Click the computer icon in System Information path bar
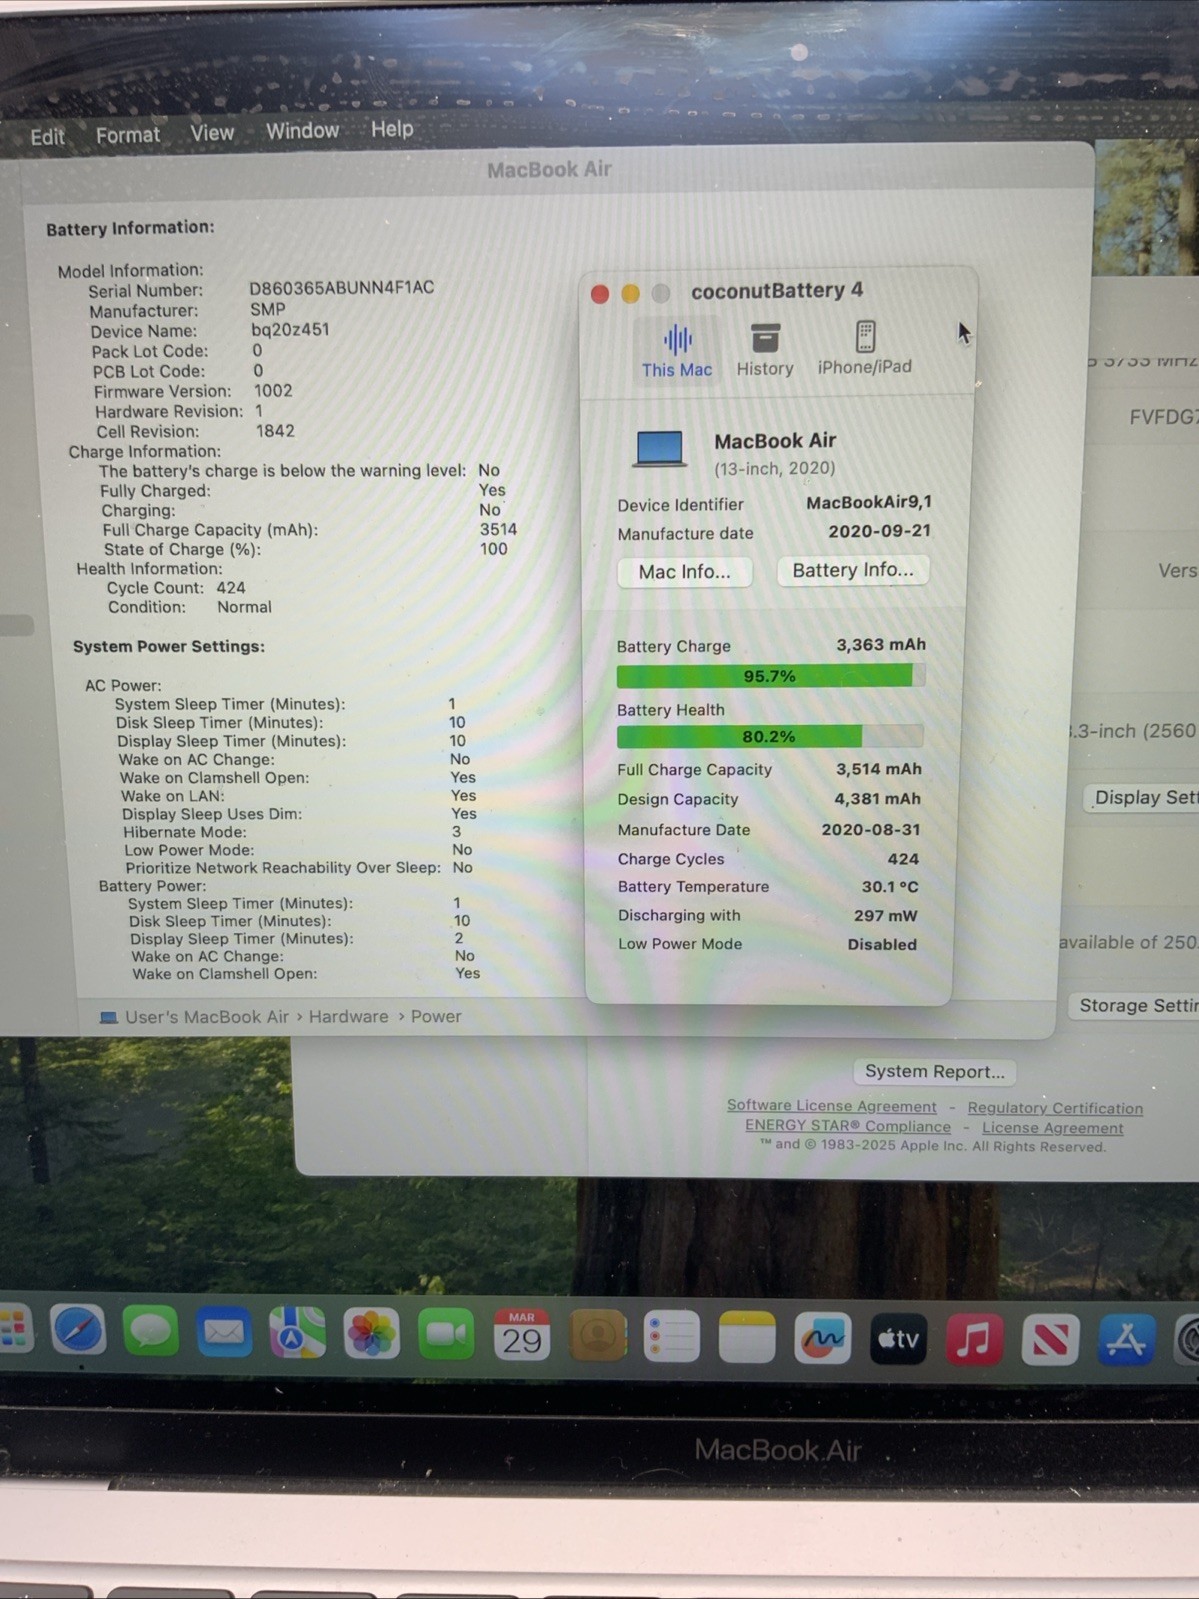 tap(108, 1017)
